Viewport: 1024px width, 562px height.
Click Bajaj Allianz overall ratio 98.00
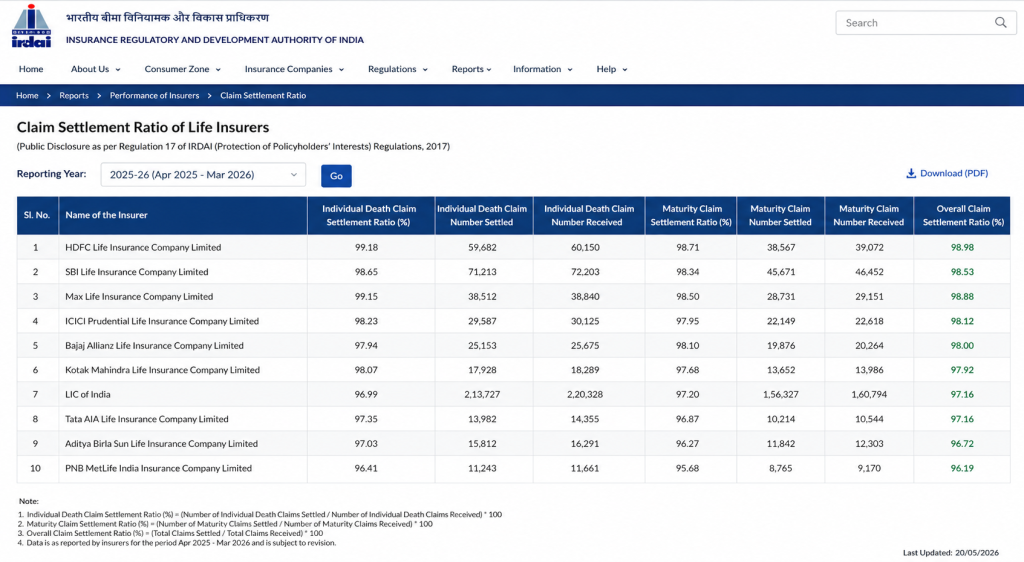962,345
